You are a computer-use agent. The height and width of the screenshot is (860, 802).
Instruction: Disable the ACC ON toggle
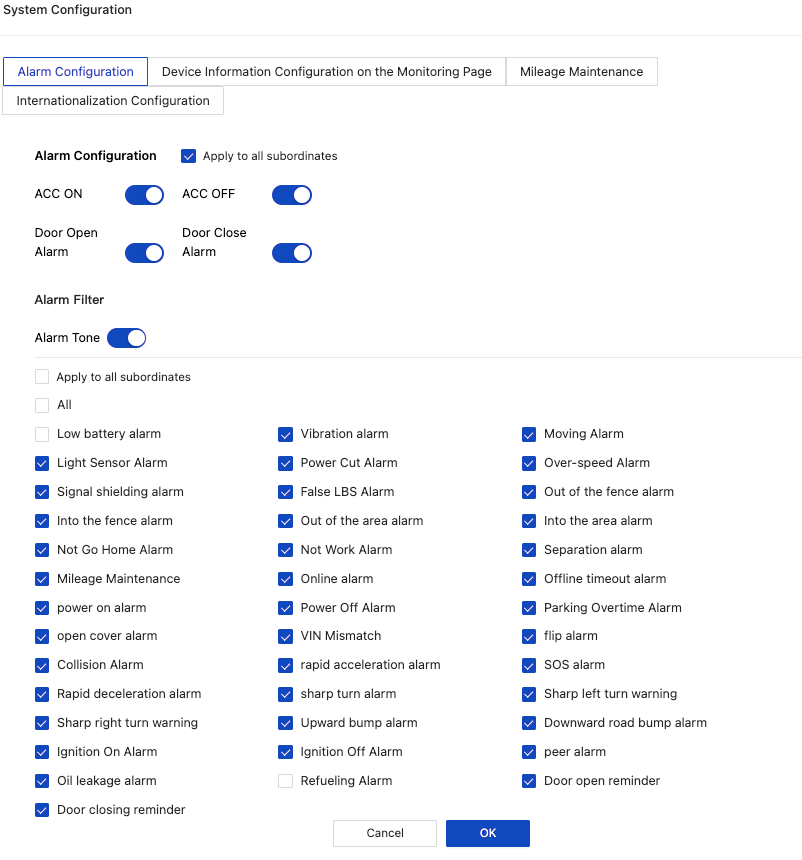pyautogui.click(x=144, y=194)
